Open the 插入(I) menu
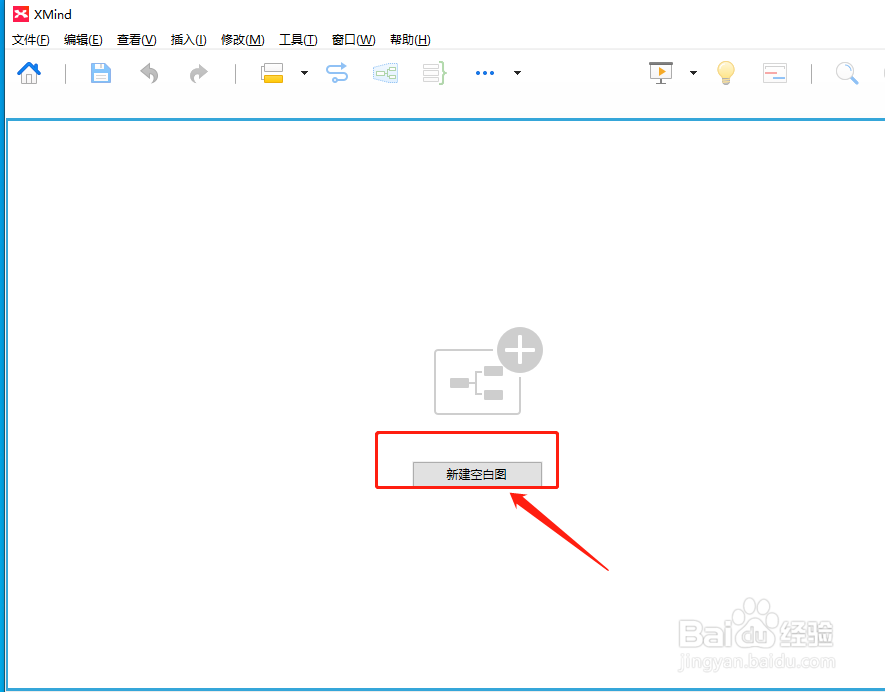The height and width of the screenshot is (692, 885). point(189,40)
